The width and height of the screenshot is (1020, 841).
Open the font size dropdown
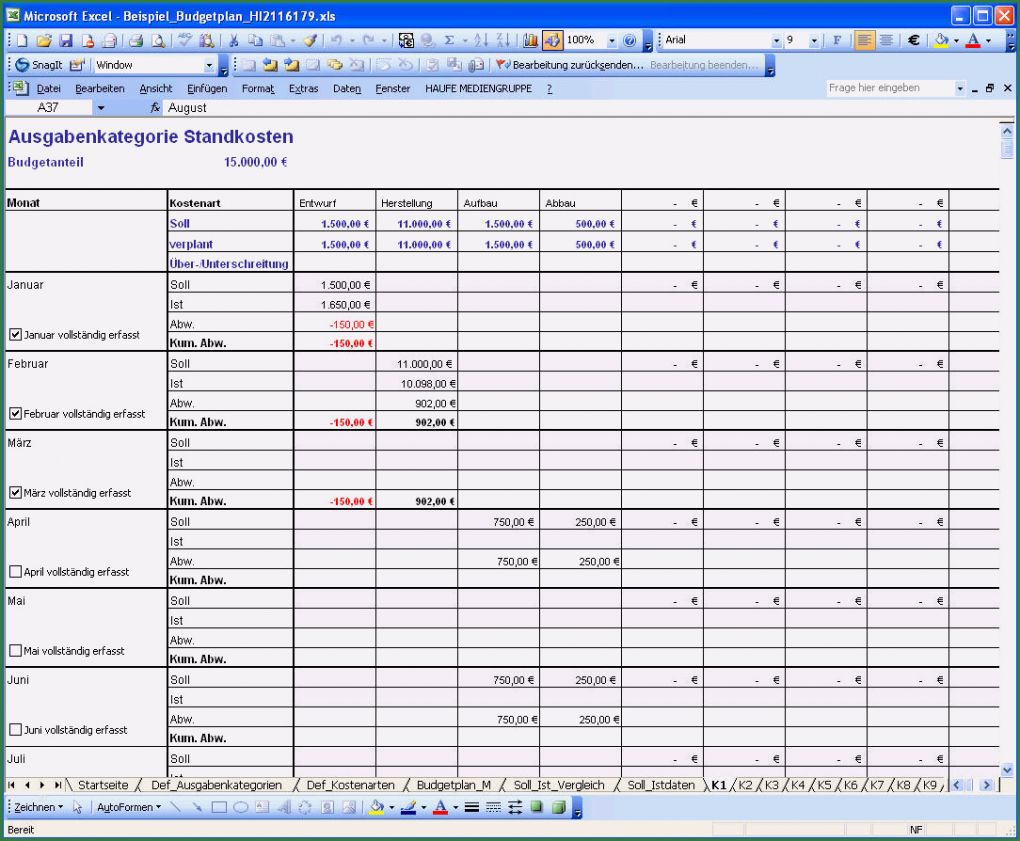(813, 41)
